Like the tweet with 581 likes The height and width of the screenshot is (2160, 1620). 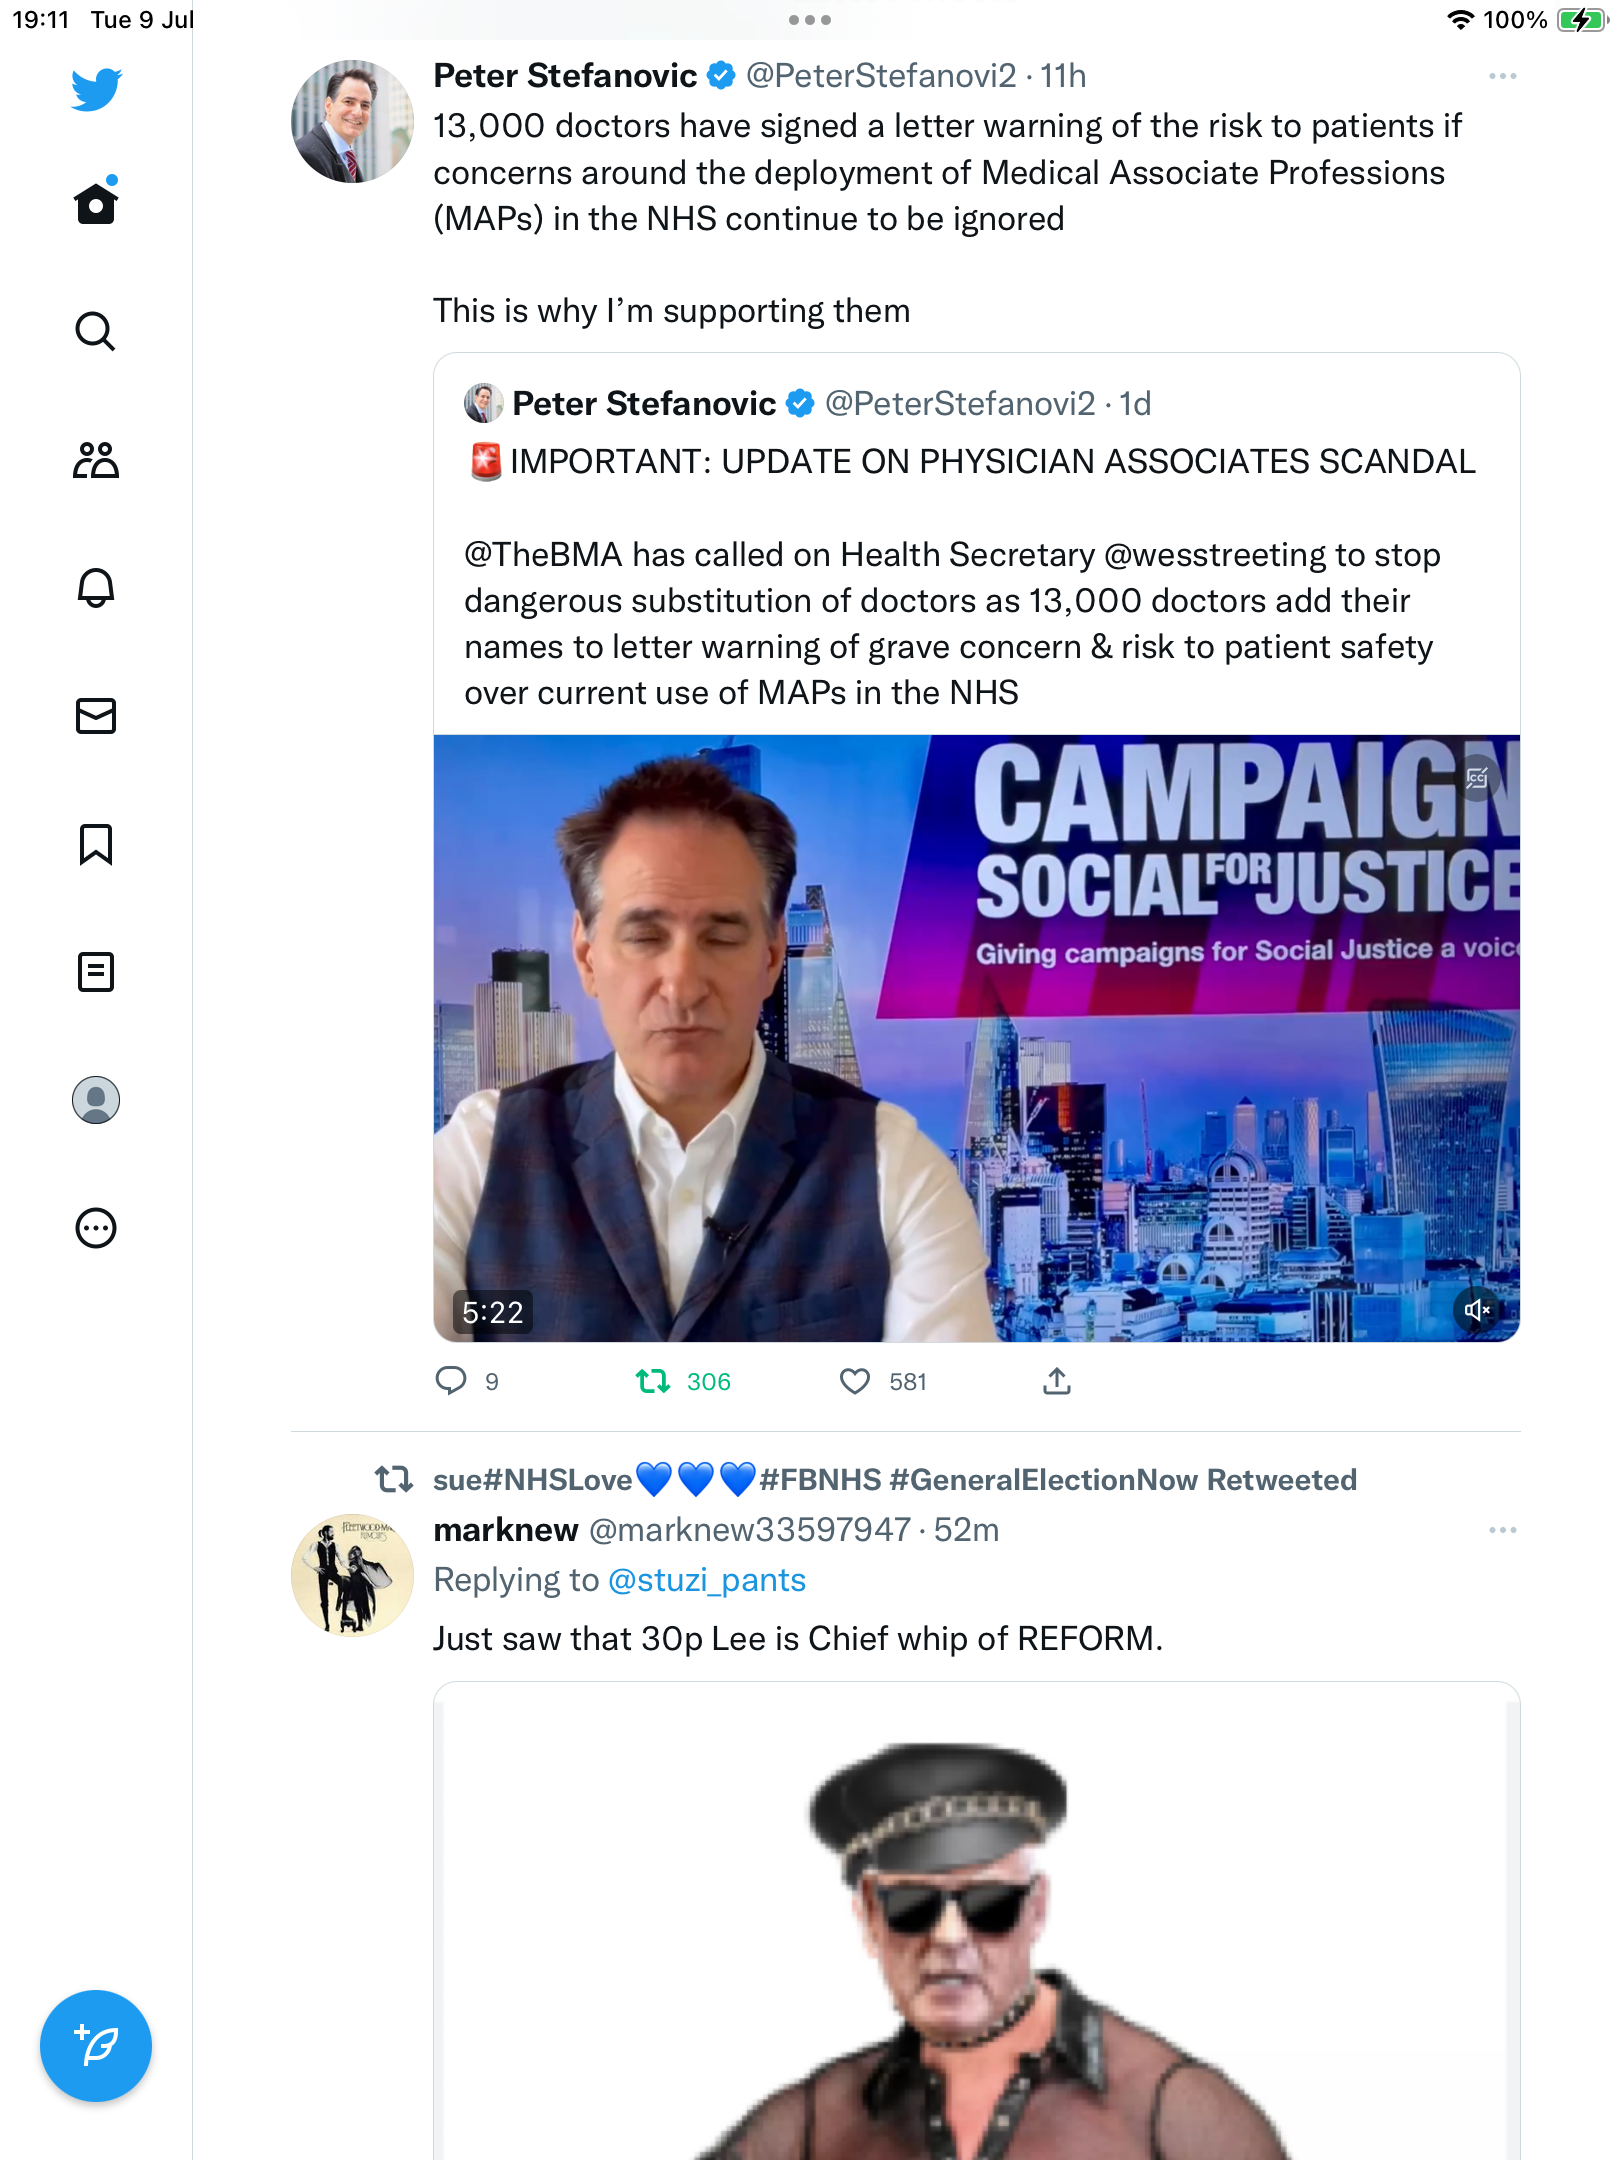[855, 1381]
